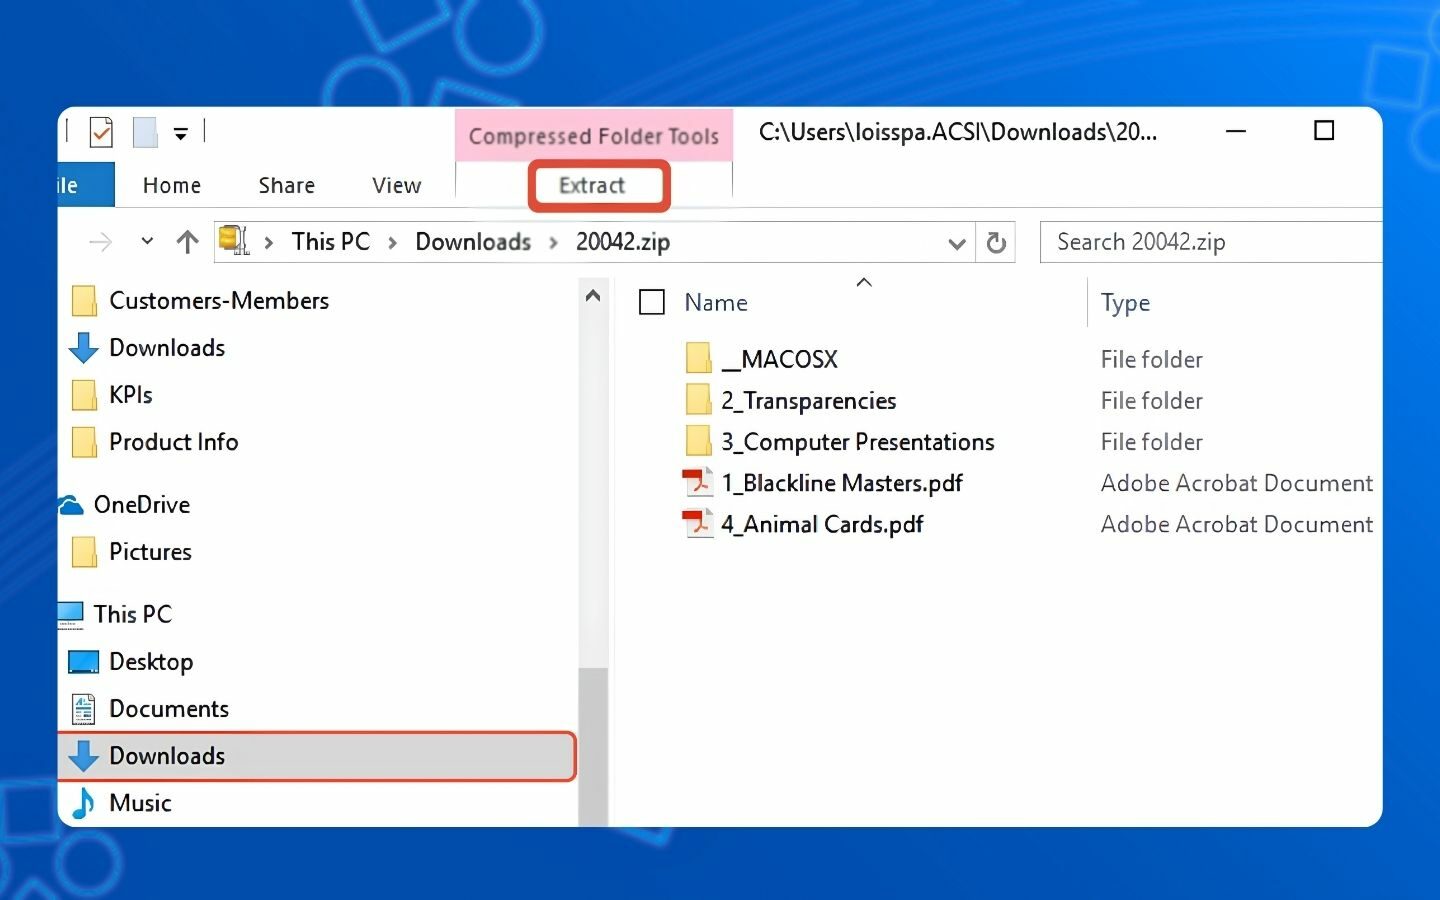Go up one folder level with Up arrow
This screenshot has height=900, width=1440.
(187, 242)
